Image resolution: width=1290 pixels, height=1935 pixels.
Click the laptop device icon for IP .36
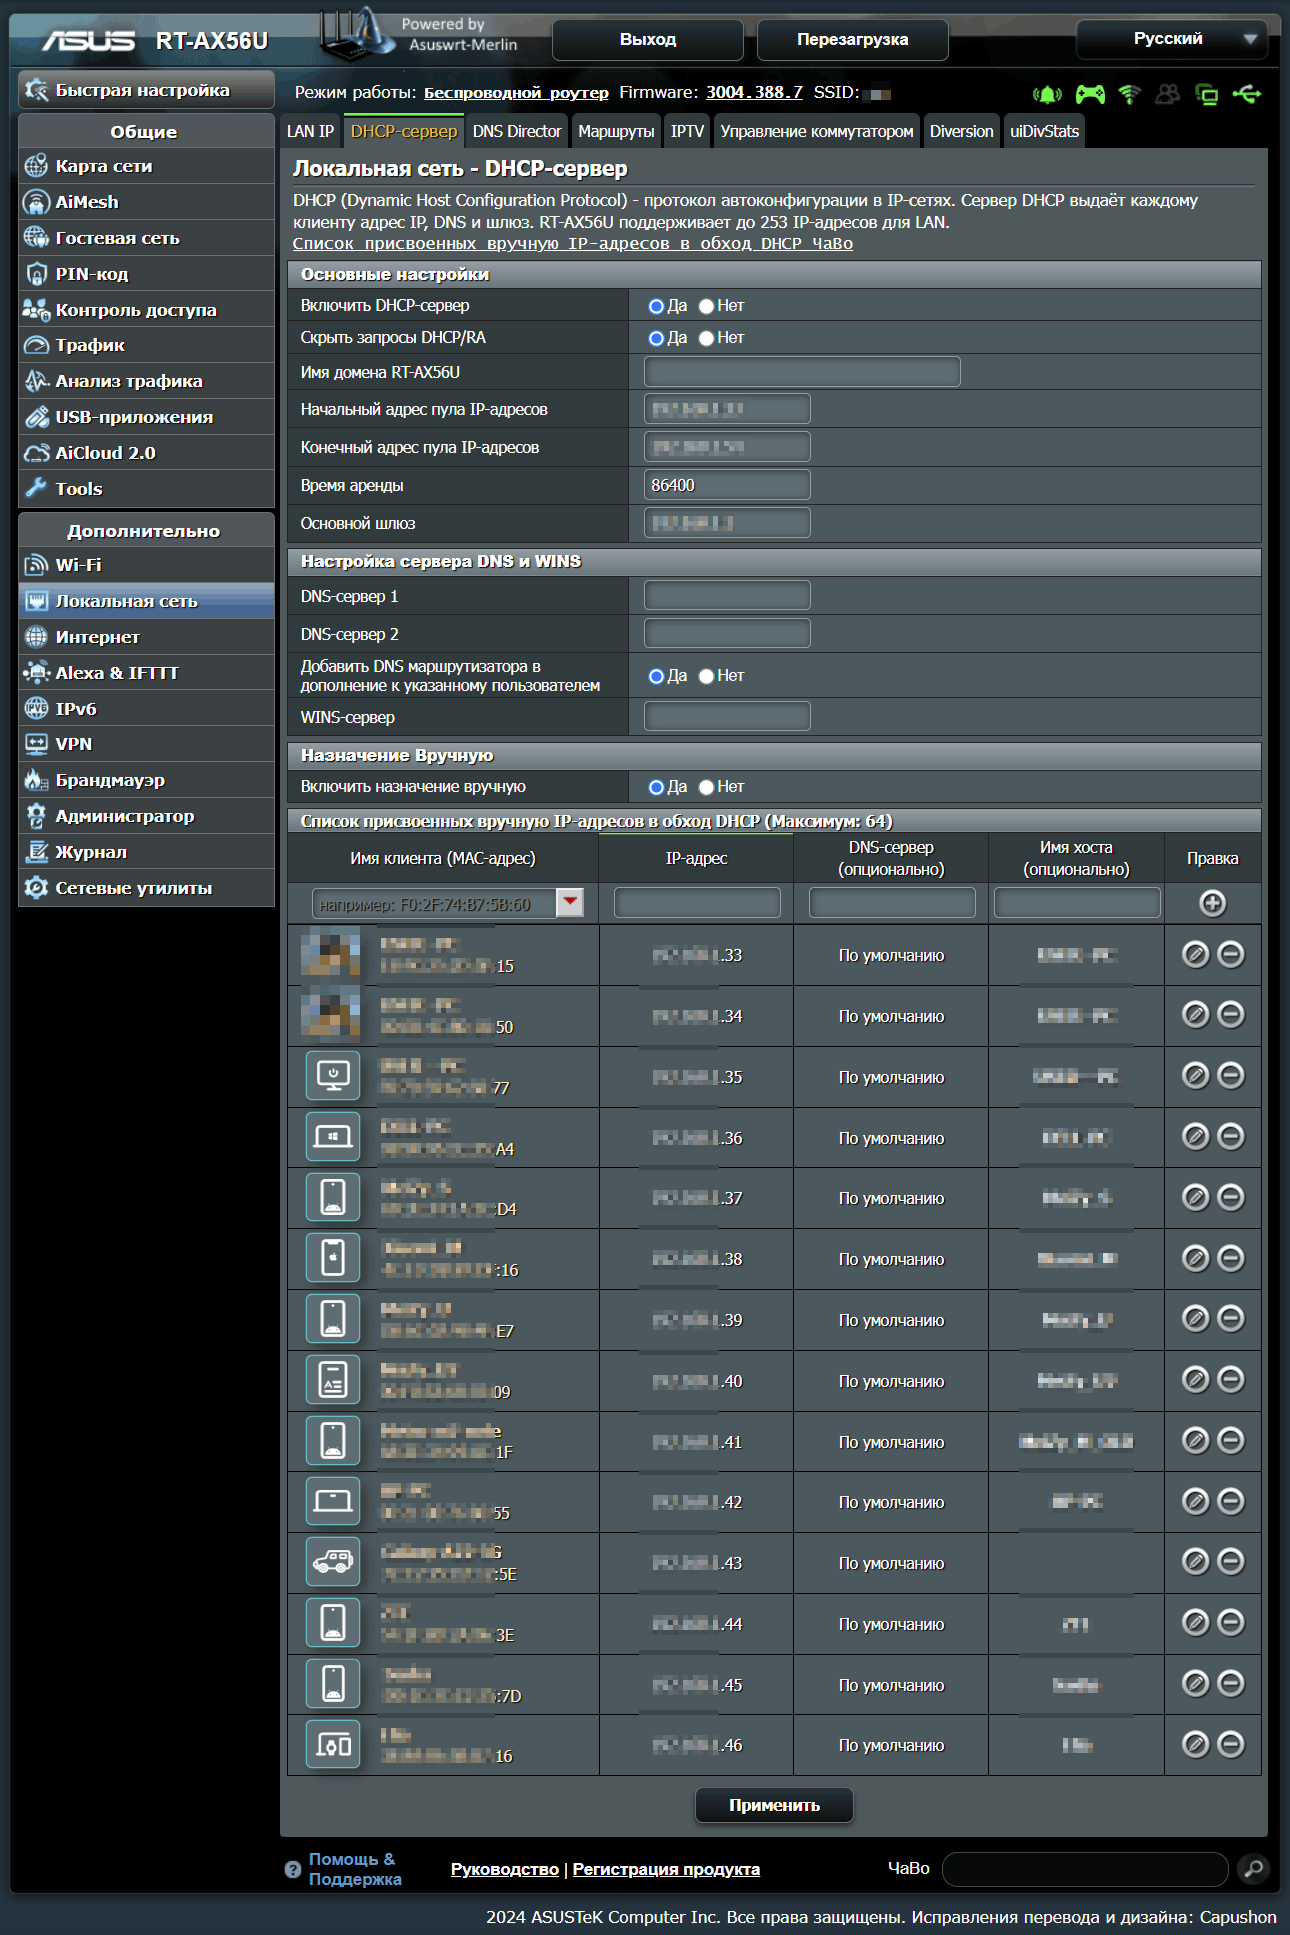click(333, 1137)
